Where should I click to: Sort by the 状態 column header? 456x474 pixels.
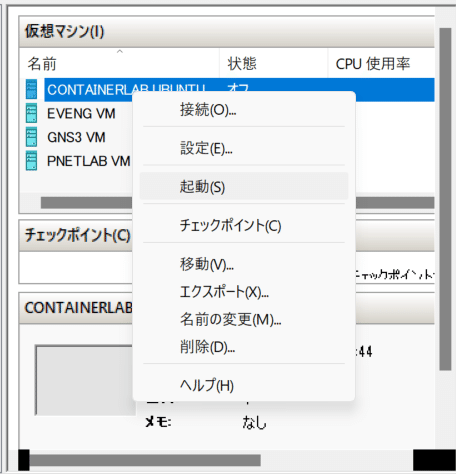coord(273,63)
